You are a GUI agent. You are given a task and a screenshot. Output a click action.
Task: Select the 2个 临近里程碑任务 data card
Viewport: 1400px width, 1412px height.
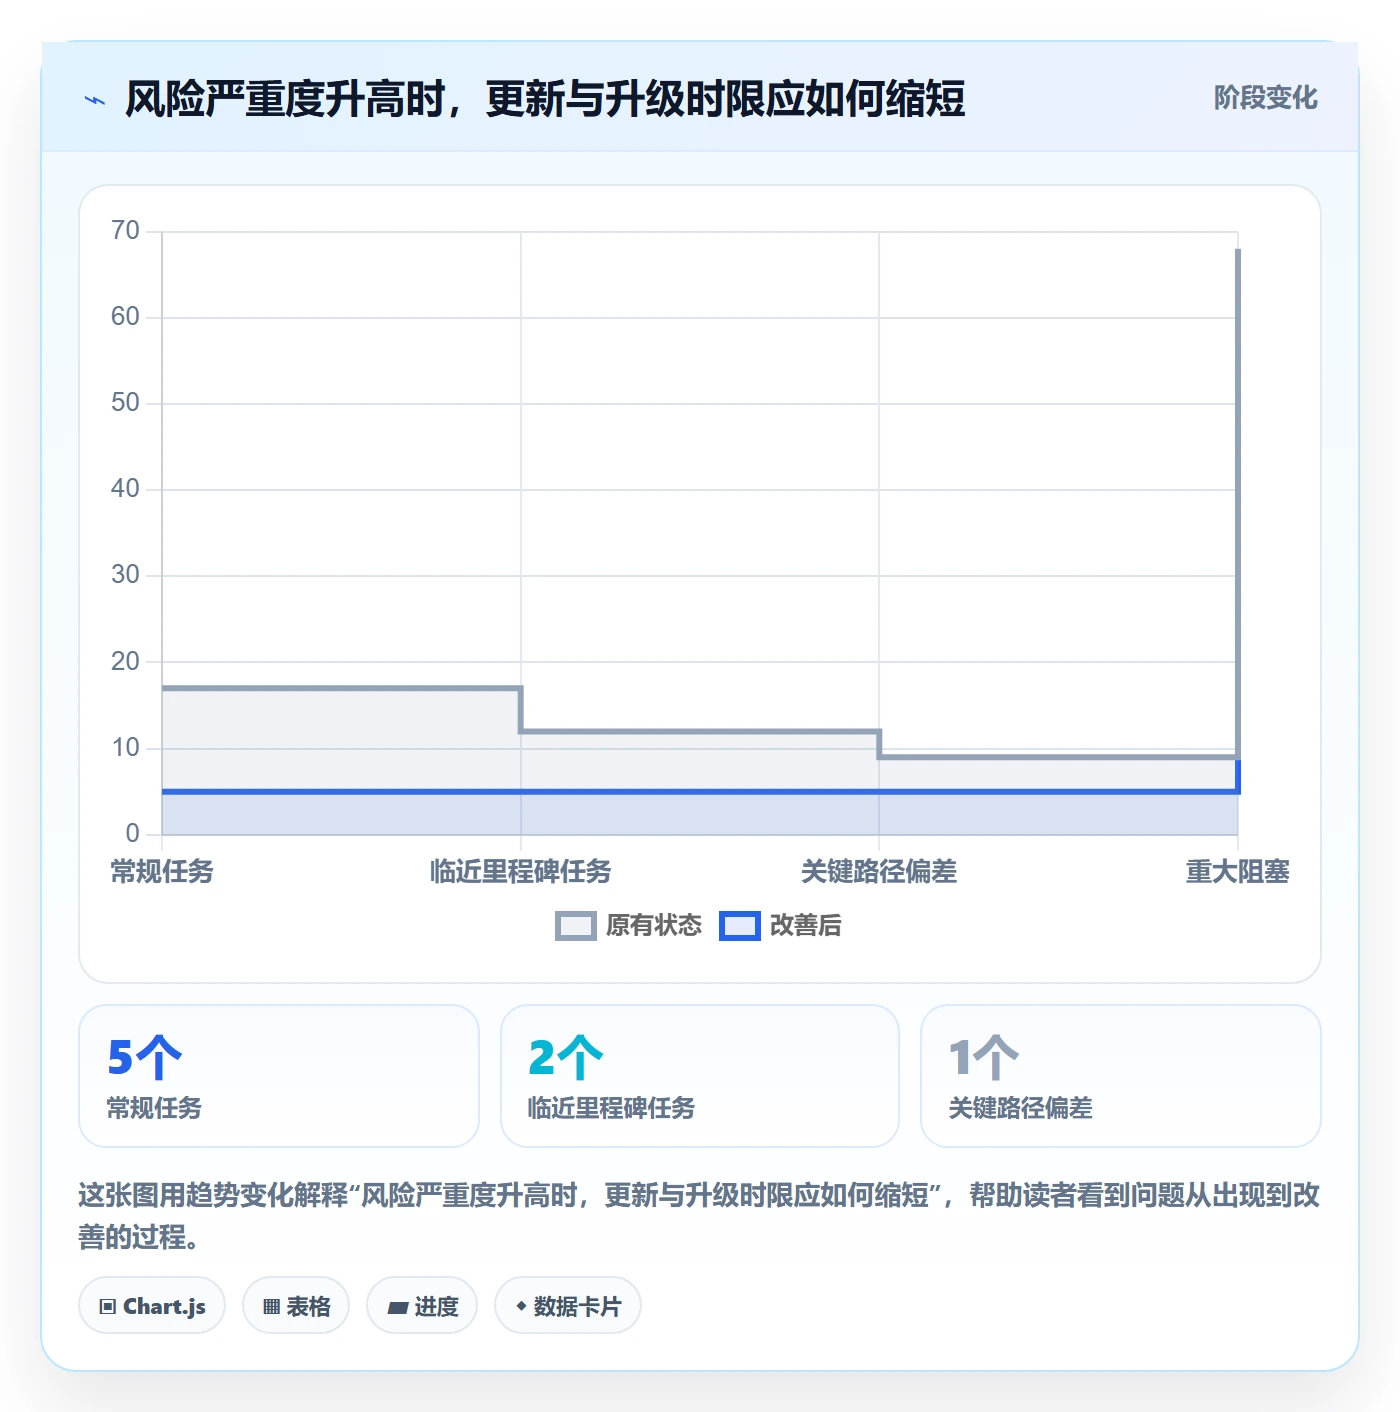click(700, 1076)
